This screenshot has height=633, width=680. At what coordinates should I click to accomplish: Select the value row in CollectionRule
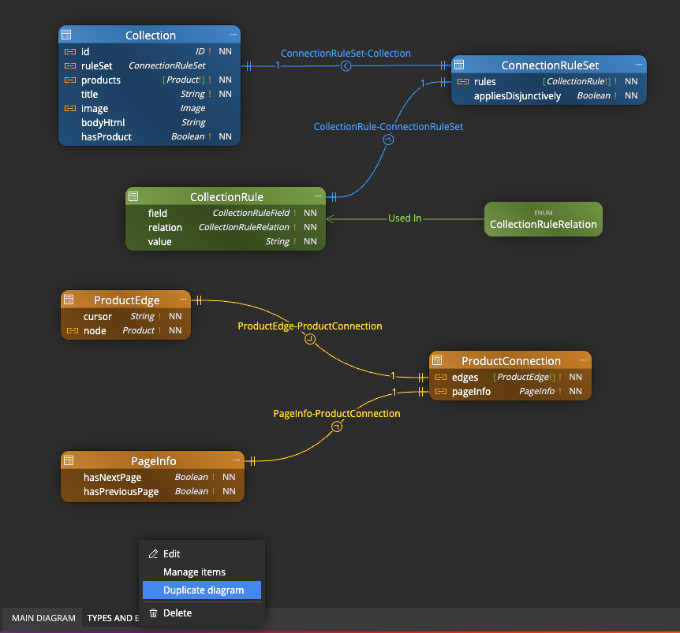(x=226, y=241)
